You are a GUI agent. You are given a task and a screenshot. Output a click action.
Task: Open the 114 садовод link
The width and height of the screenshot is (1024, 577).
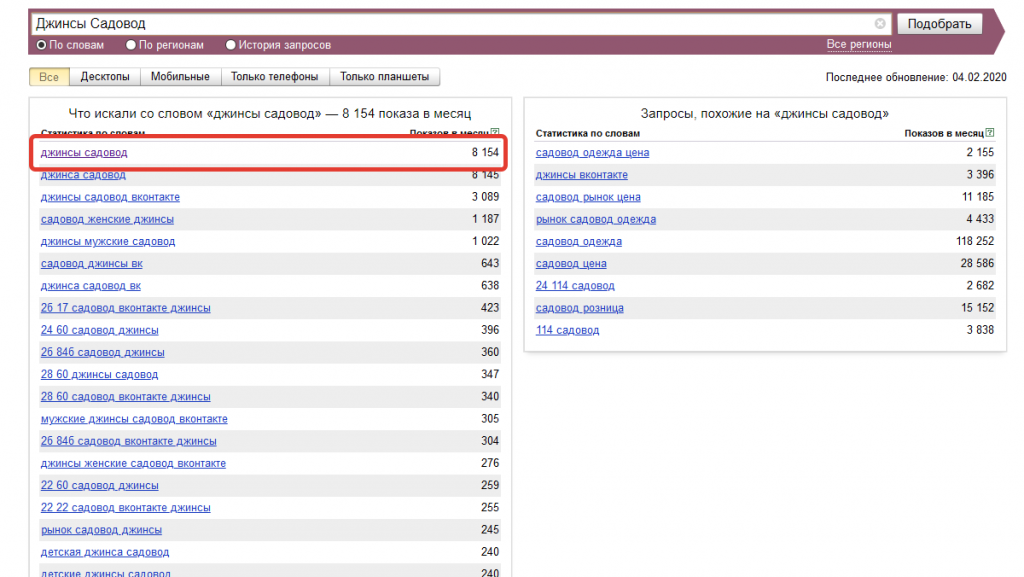567,330
